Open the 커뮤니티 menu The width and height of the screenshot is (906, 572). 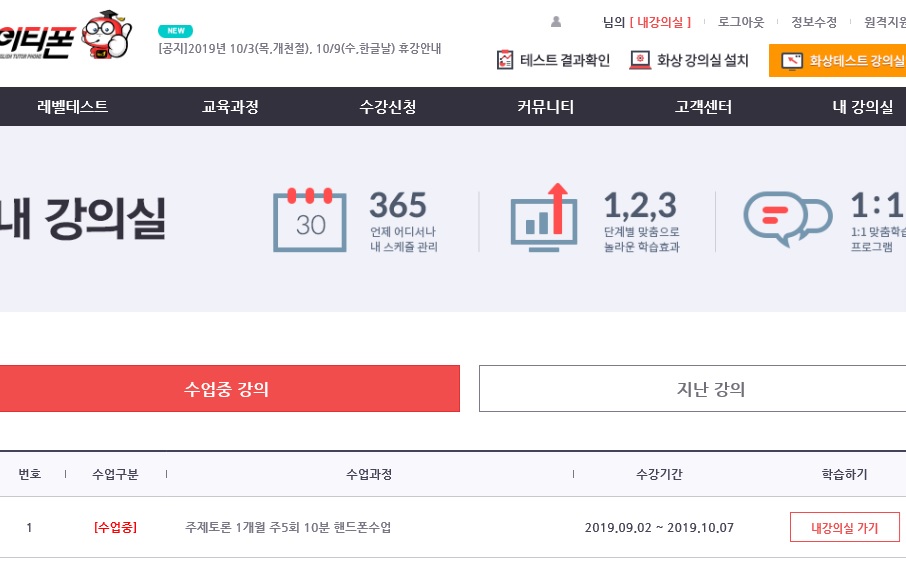[x=546, y=107]
